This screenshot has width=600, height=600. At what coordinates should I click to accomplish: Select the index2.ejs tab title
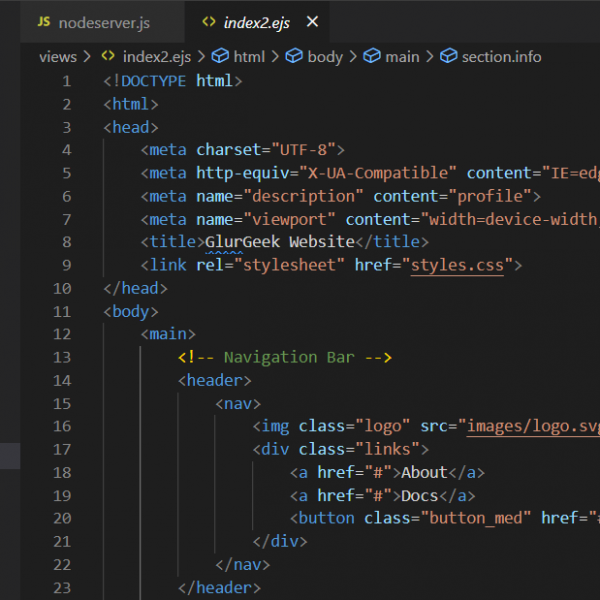coord(258,21)
